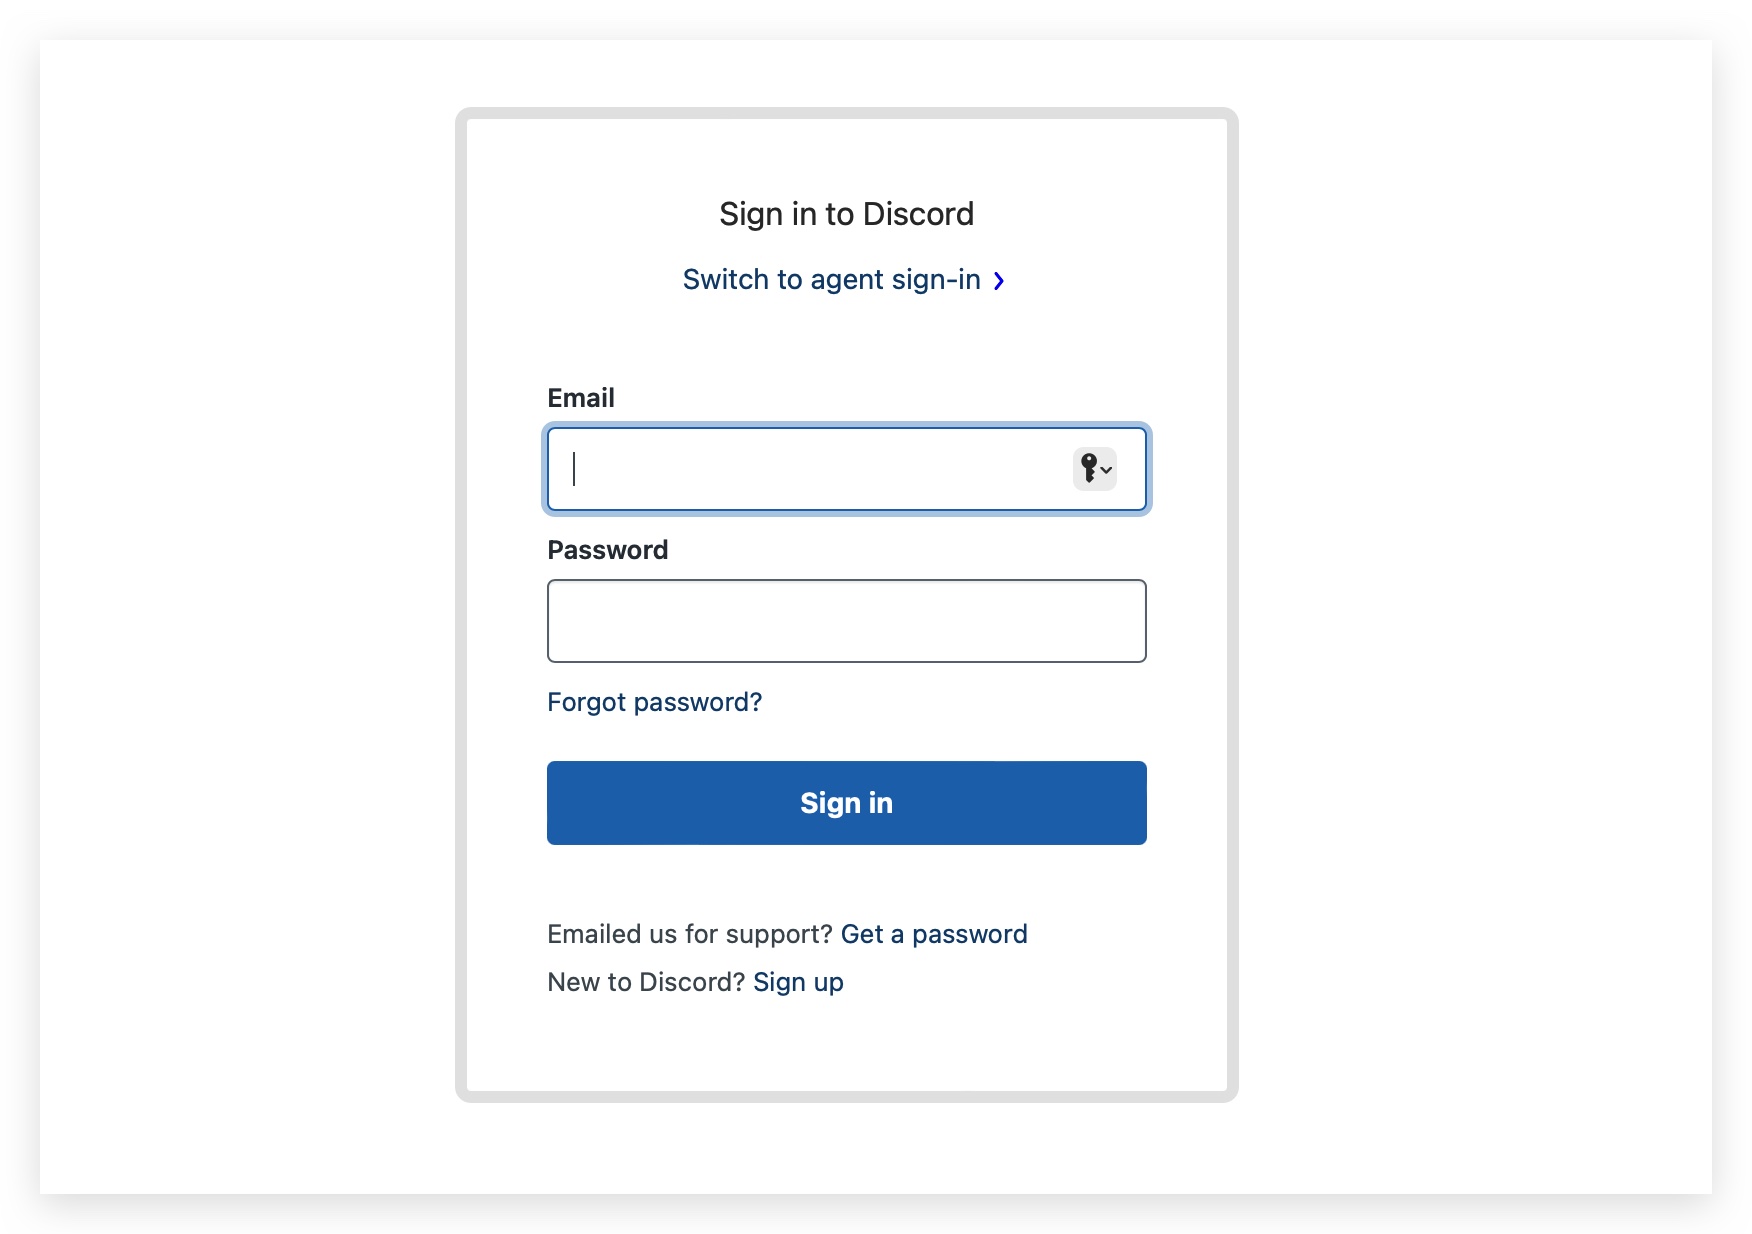Open the Get a password link

pos(934,934)
